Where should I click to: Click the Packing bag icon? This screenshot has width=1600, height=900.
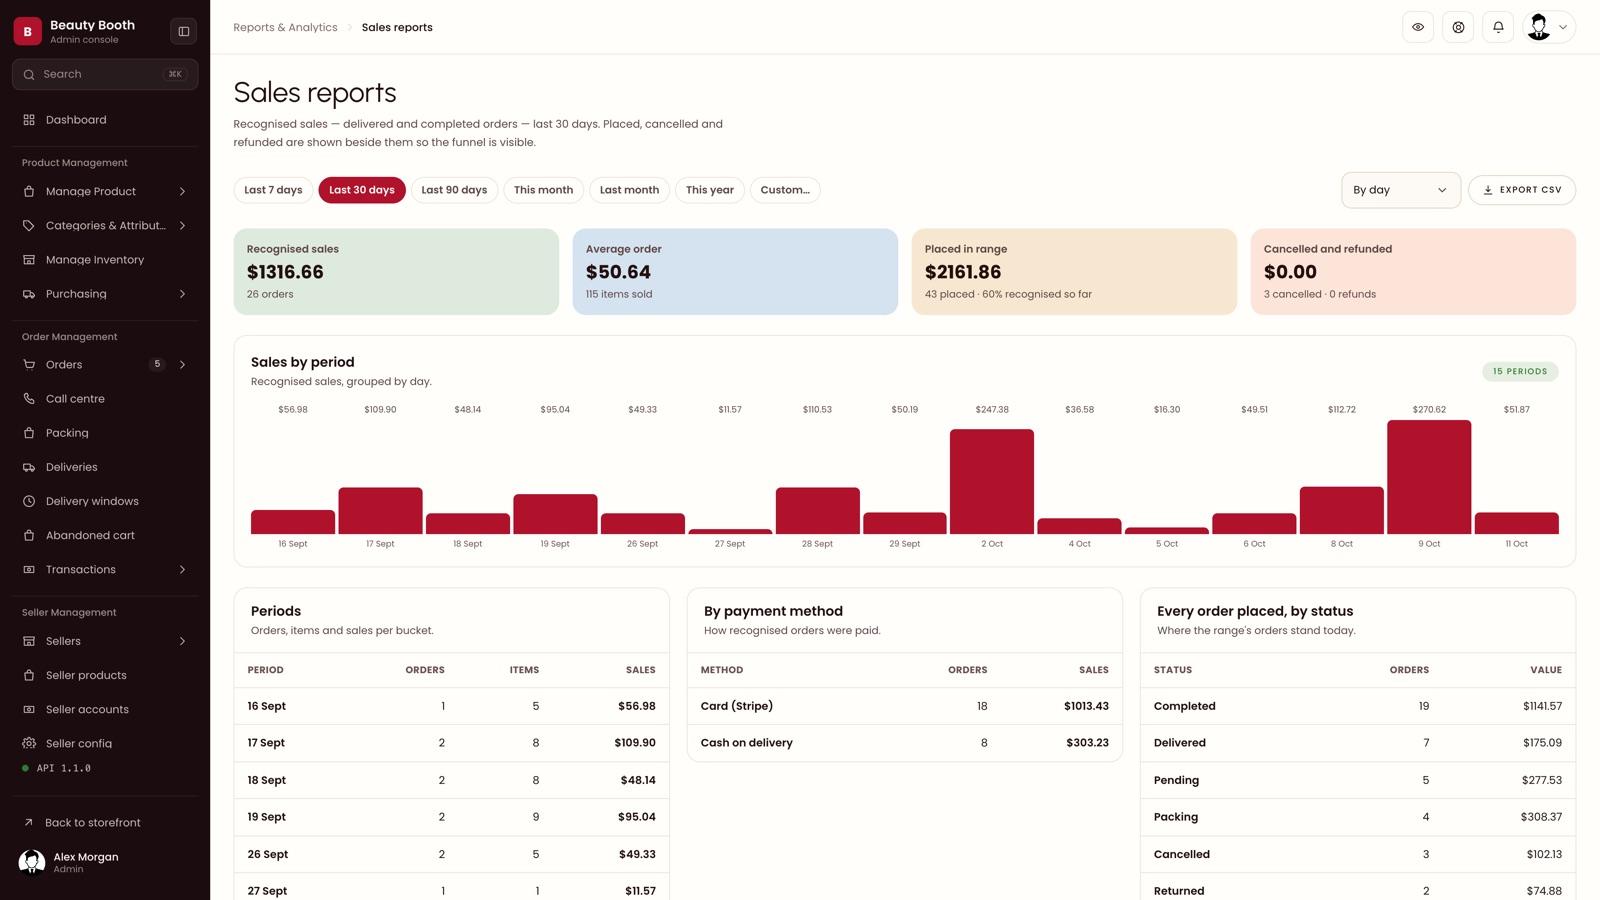click(29, 433)
